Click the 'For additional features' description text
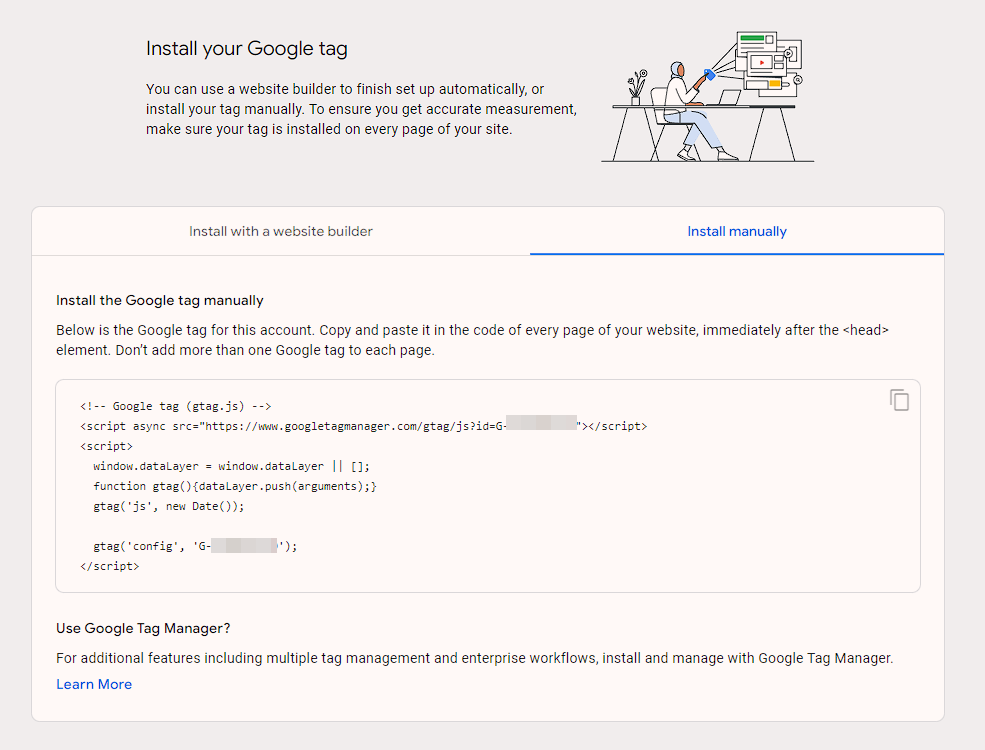This screenshot has width=985, height=750. (x=474, y=658)
